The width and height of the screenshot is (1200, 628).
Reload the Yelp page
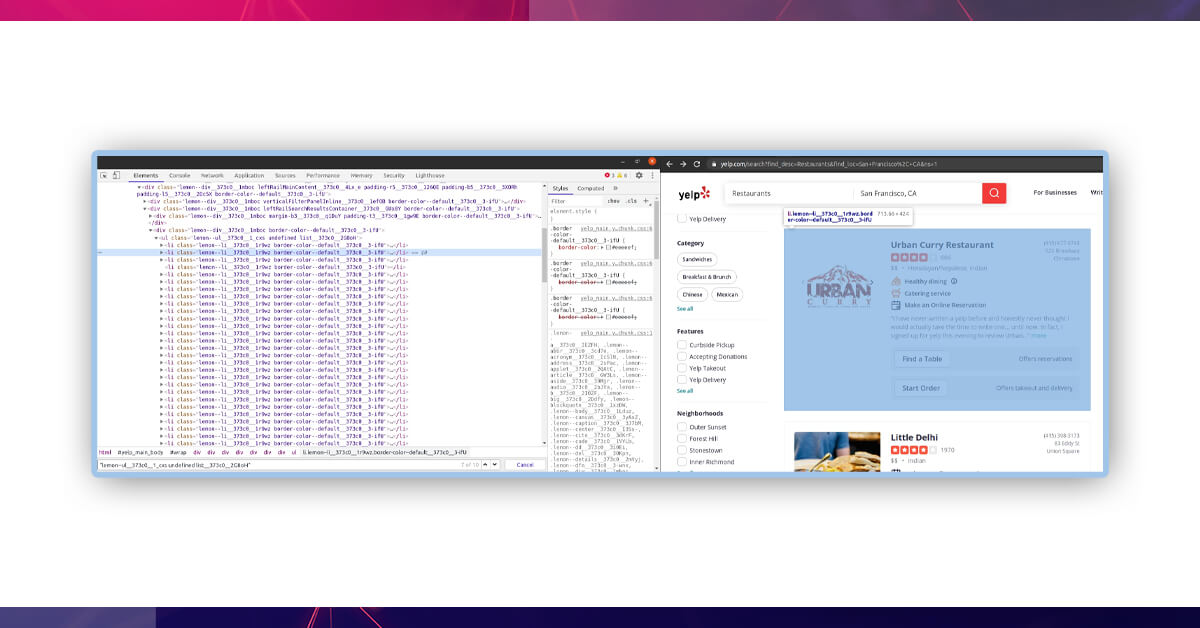(697, 164)
